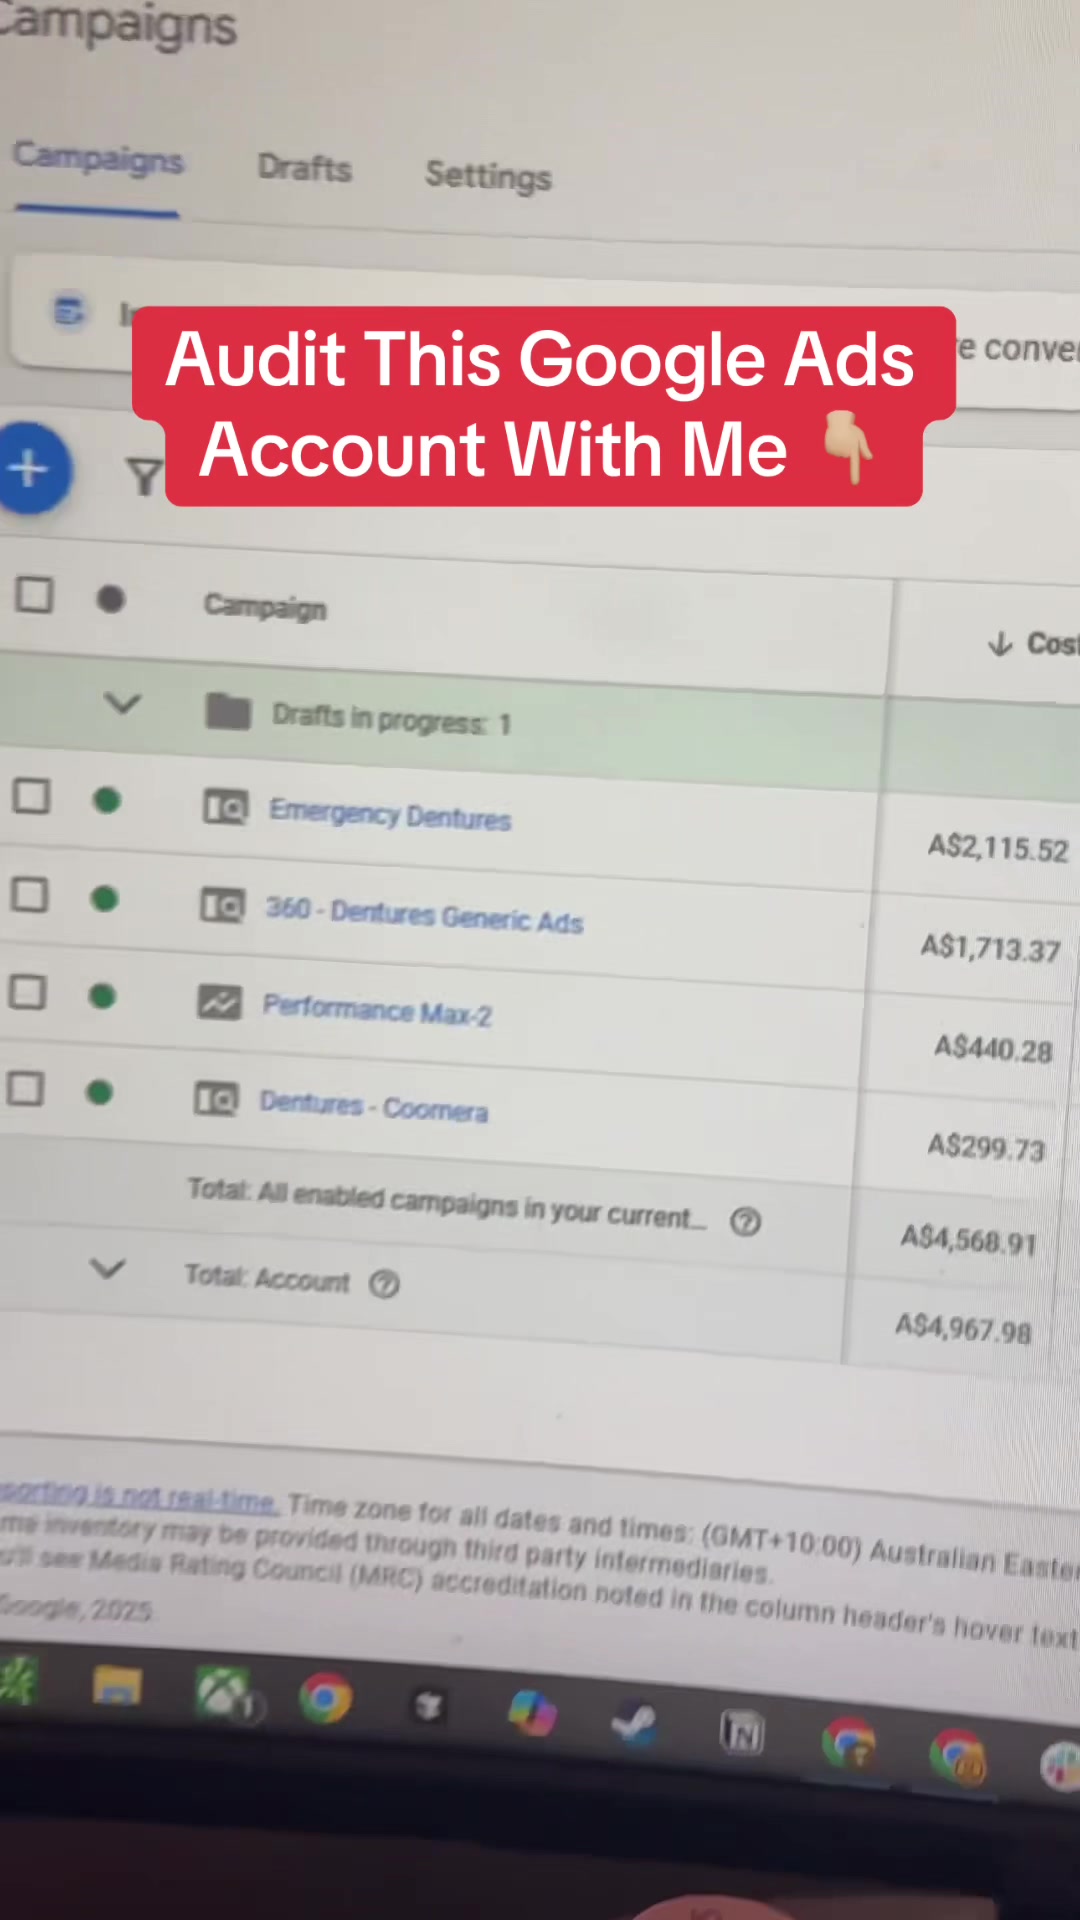The width and height of the screenshot is (1080, 1920).
Task: Open Notion from the taskbar
Action: 742,1733
